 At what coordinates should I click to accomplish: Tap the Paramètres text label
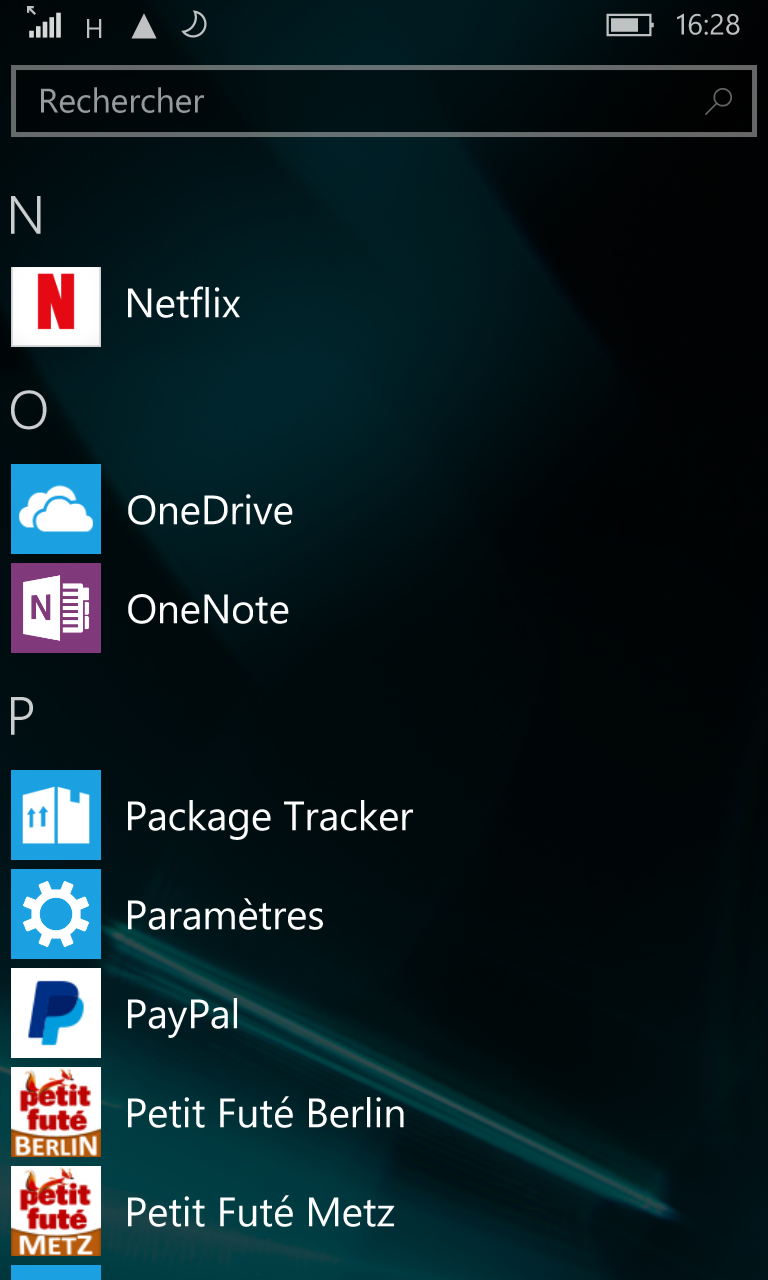click(x=225, y=916)
